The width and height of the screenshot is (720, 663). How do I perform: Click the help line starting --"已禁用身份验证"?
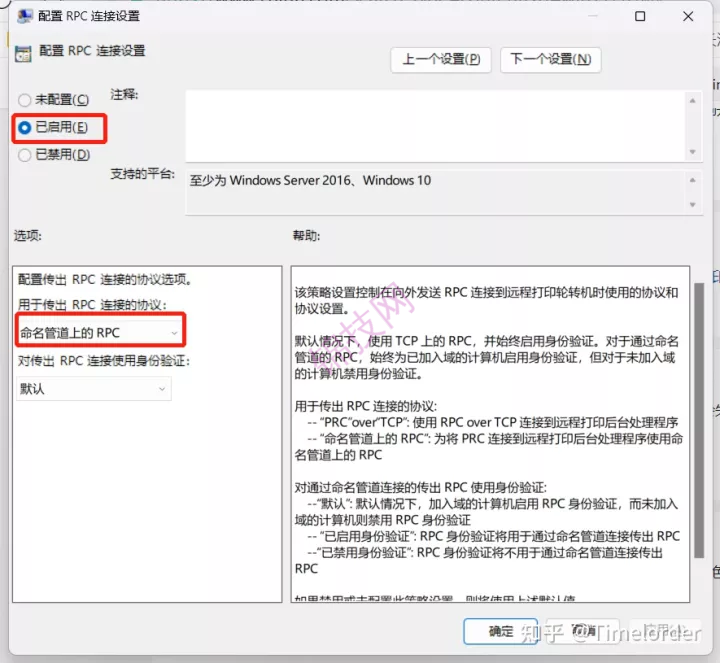pyautogui.click(x=485, y=552)
